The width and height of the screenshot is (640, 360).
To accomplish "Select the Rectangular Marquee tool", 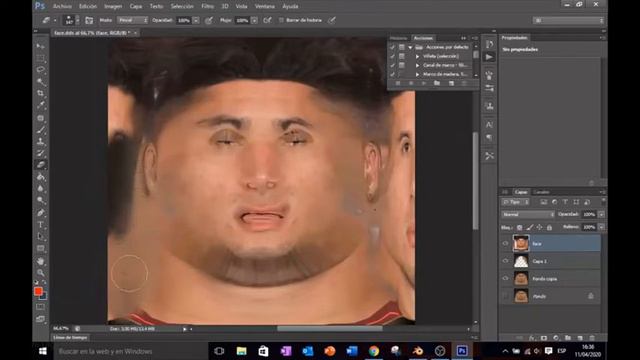I will click(40, 58).
